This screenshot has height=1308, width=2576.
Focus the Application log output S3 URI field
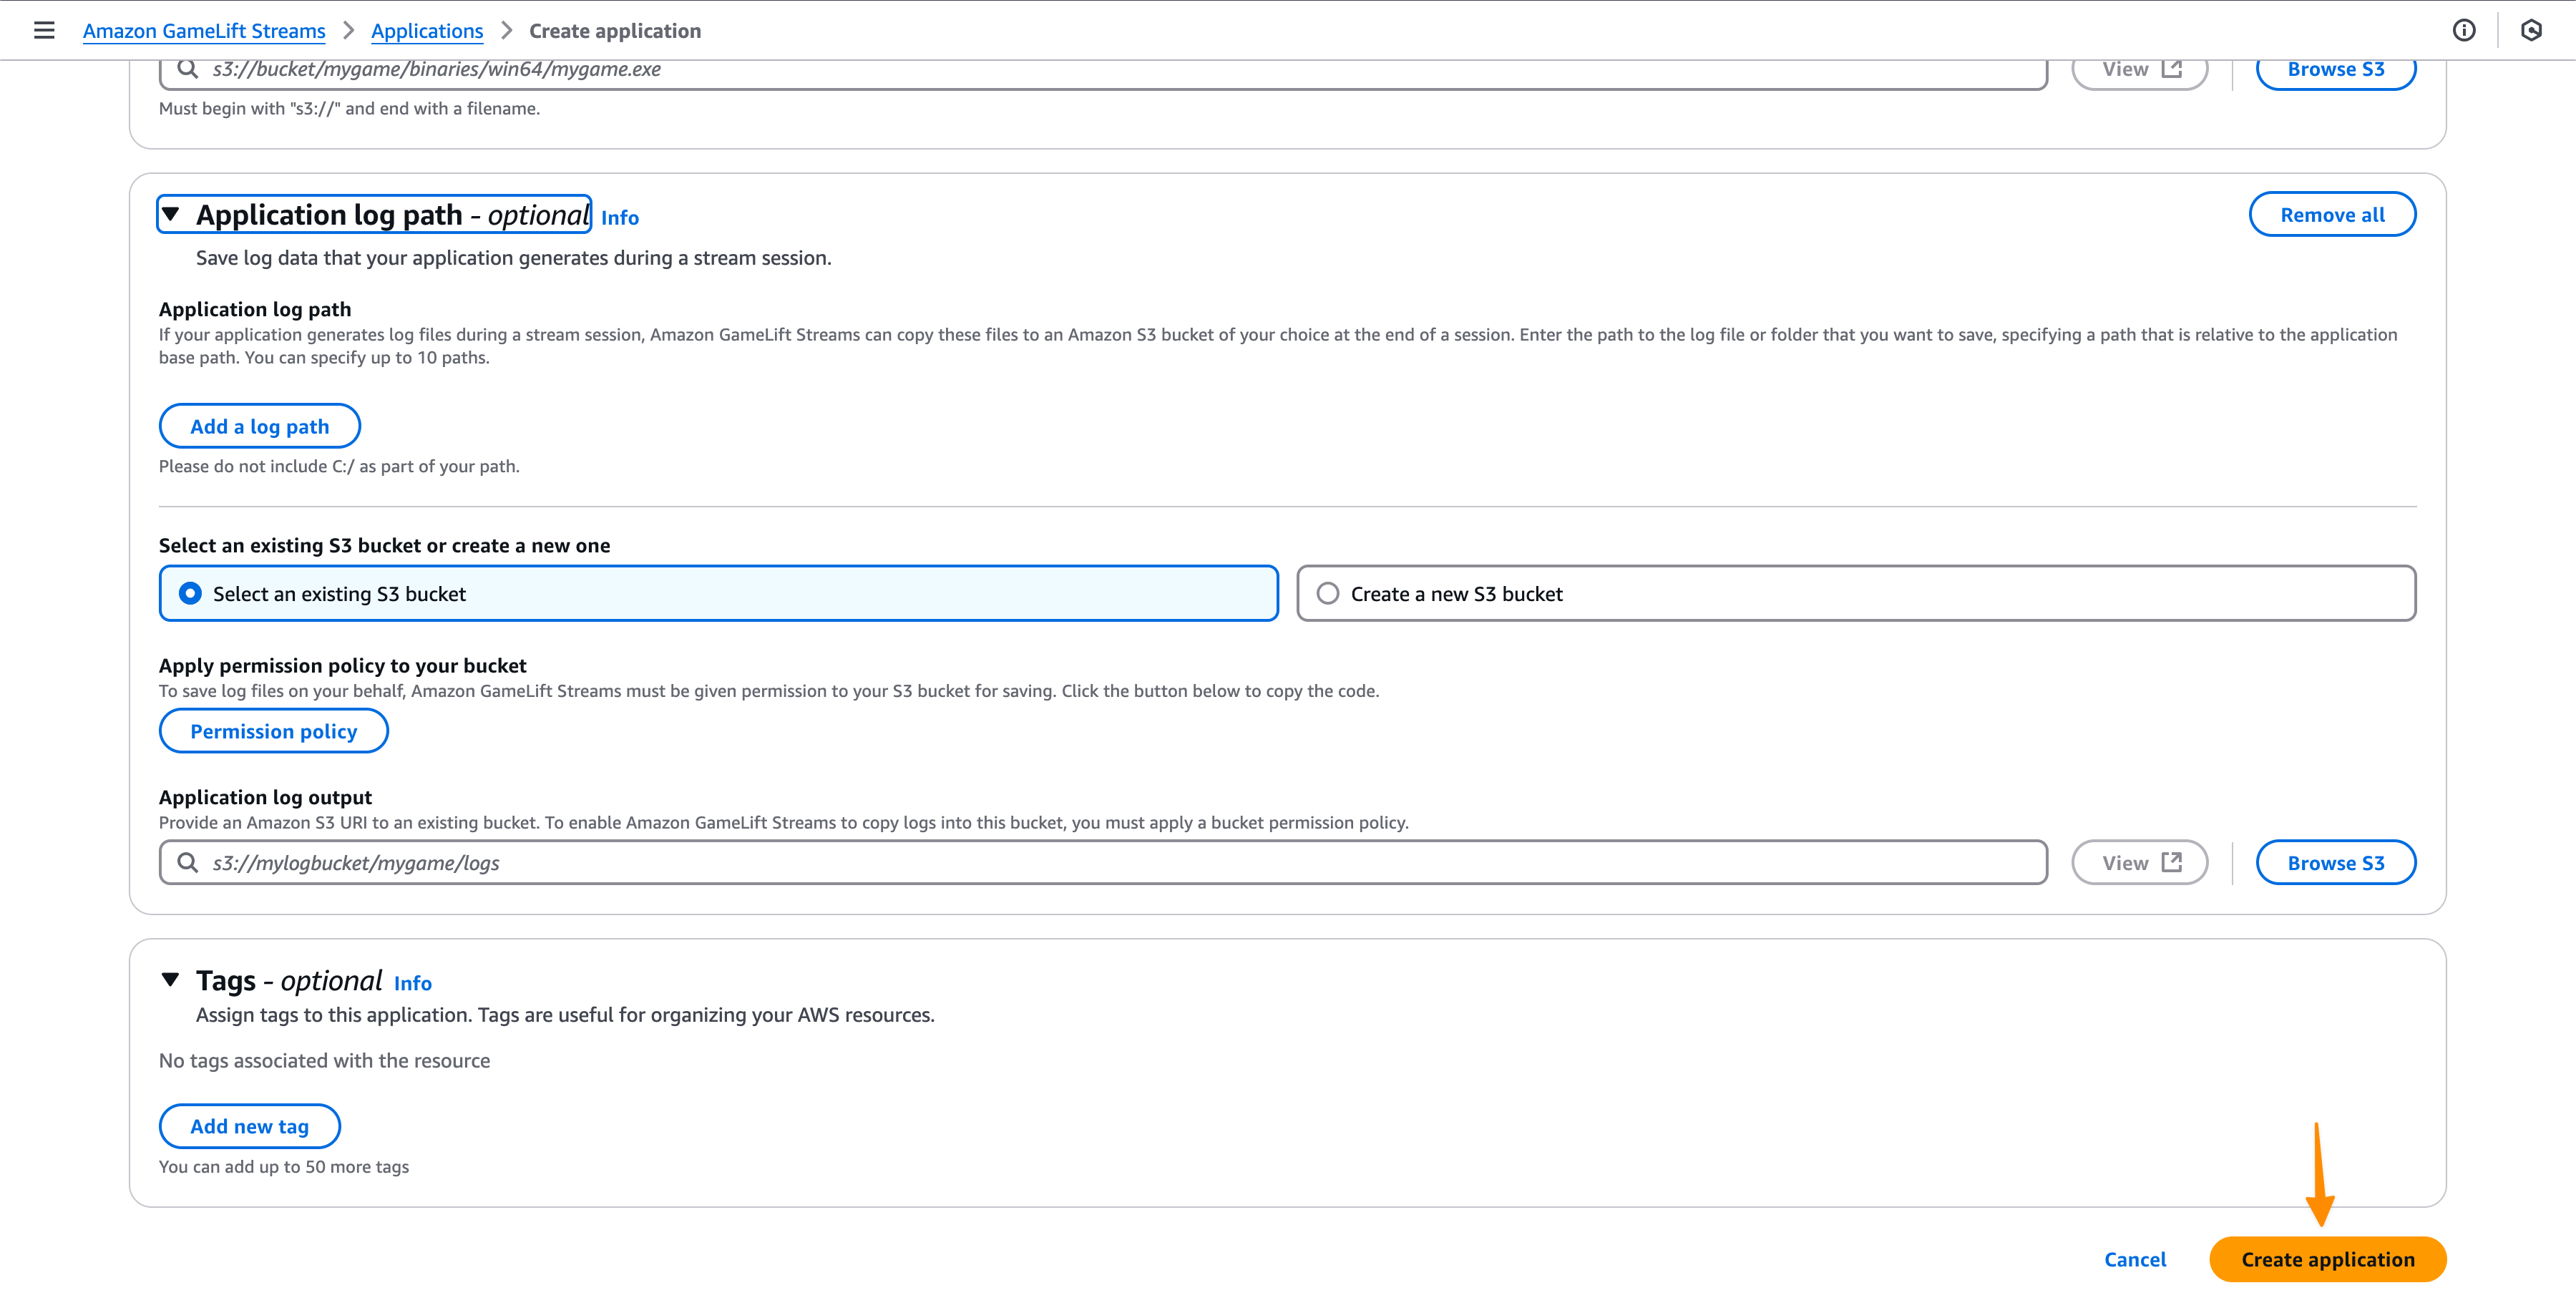(x=1110, y=862)
